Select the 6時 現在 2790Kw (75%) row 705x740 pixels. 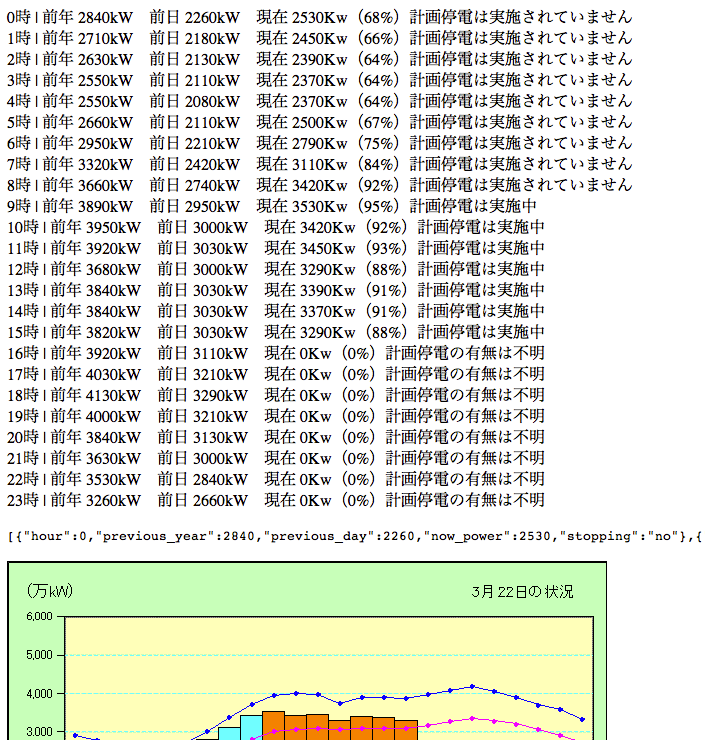click(x=319, y=143)
